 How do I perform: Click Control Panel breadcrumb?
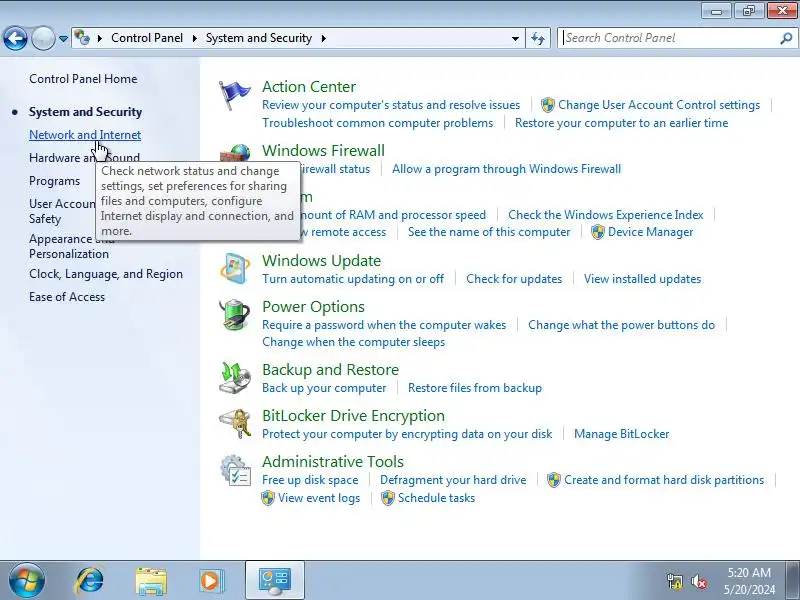pyautogui.click(x=147, y=38)
